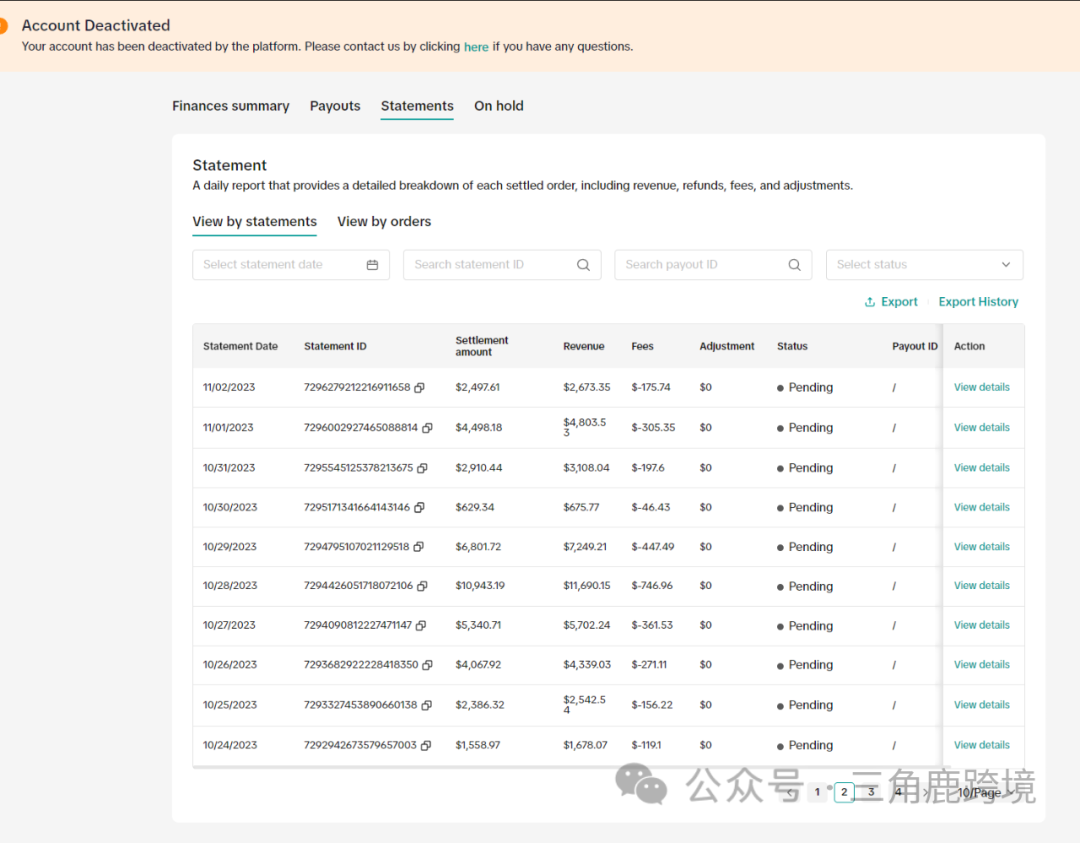Copy statement ID 7293682922228418350
1080x843 pixels.
tap(427, 665)
